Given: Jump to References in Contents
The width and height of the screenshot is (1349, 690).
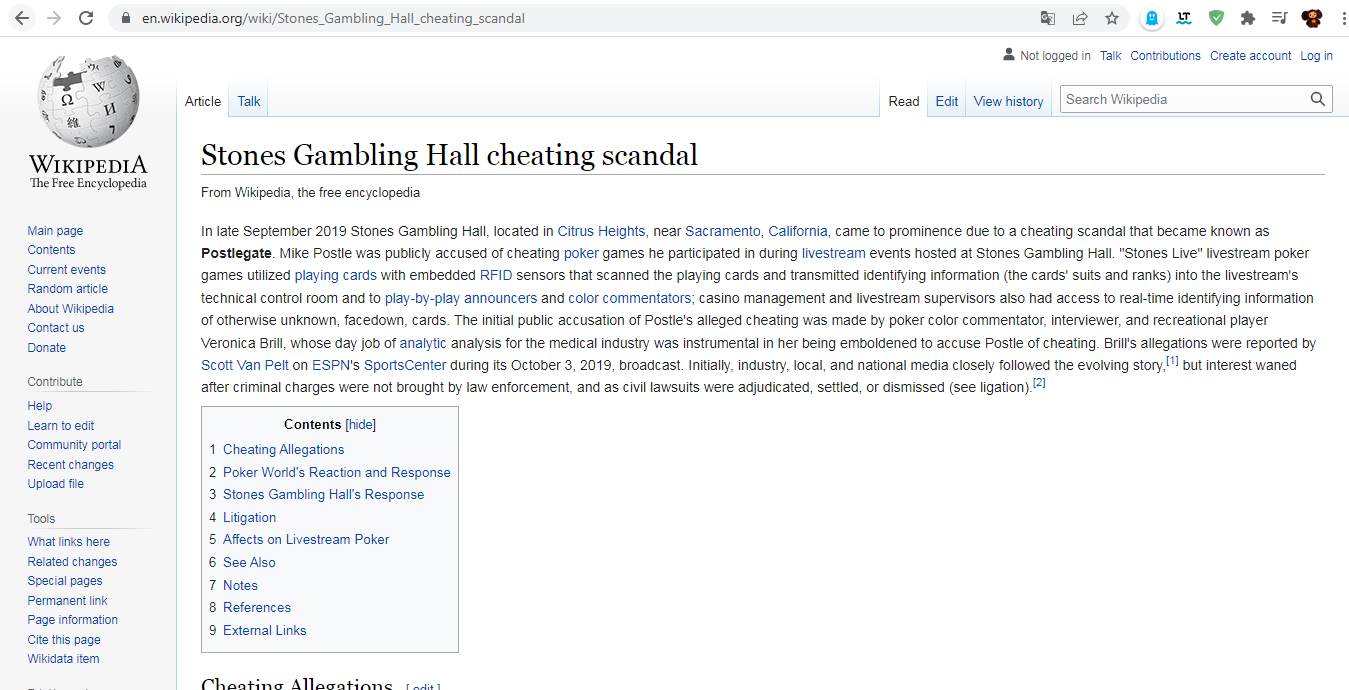Looking at the screenshot, I should [x=257, y=608].
